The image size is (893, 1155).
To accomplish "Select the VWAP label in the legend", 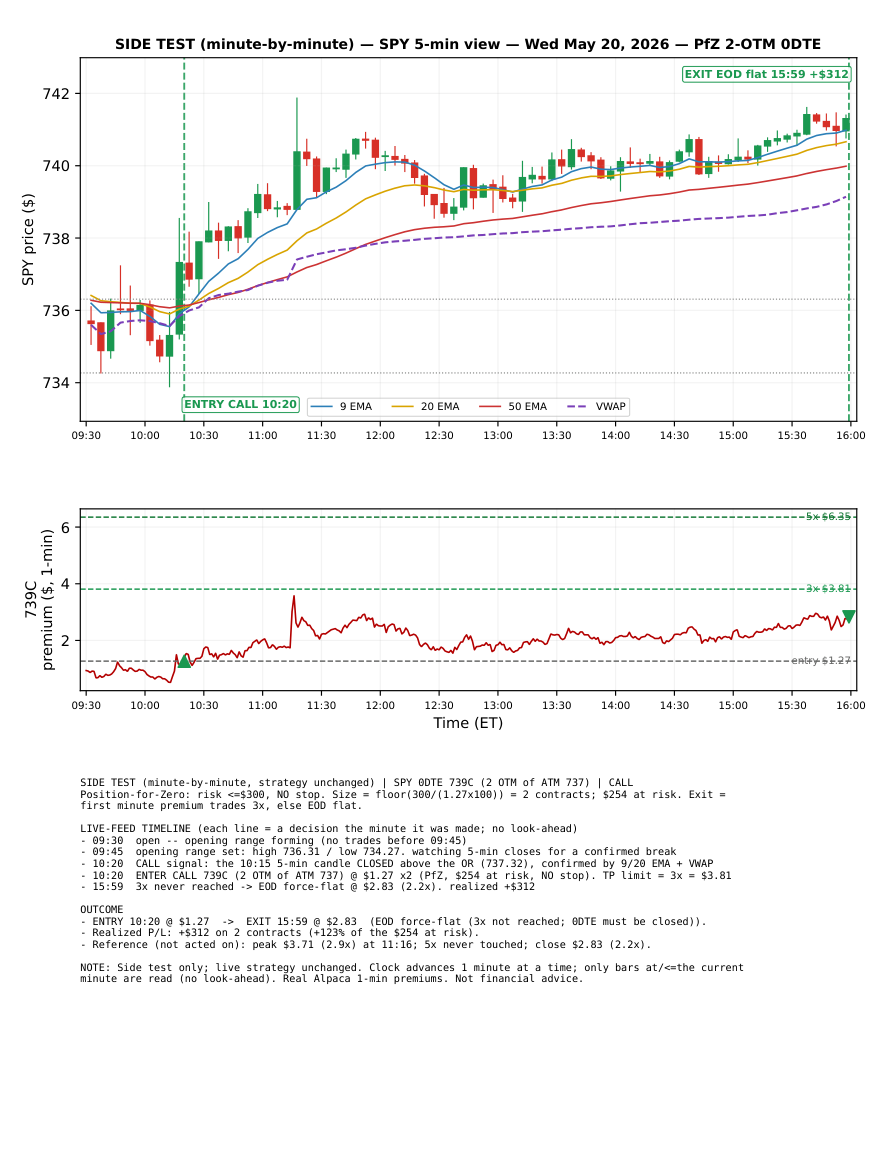I will tap(610, 407).
